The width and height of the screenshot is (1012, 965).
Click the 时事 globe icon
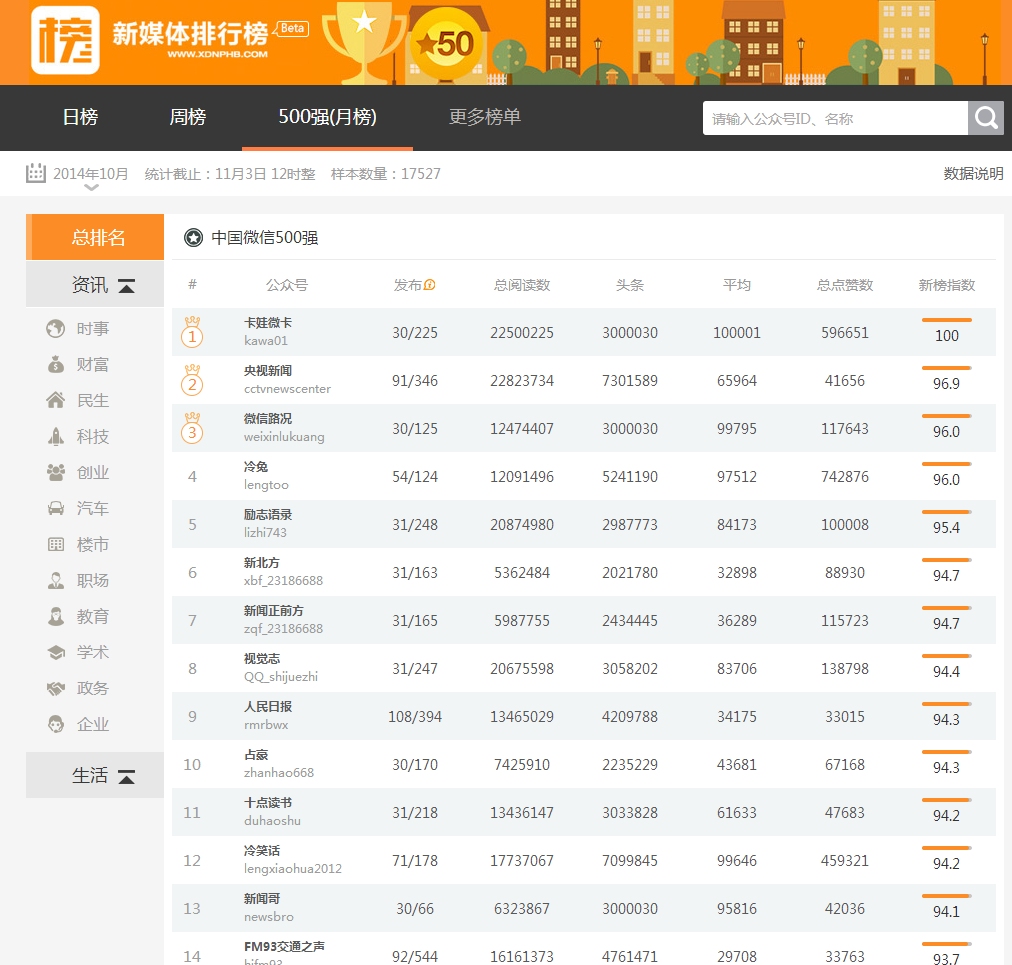(x=56, y=329)
